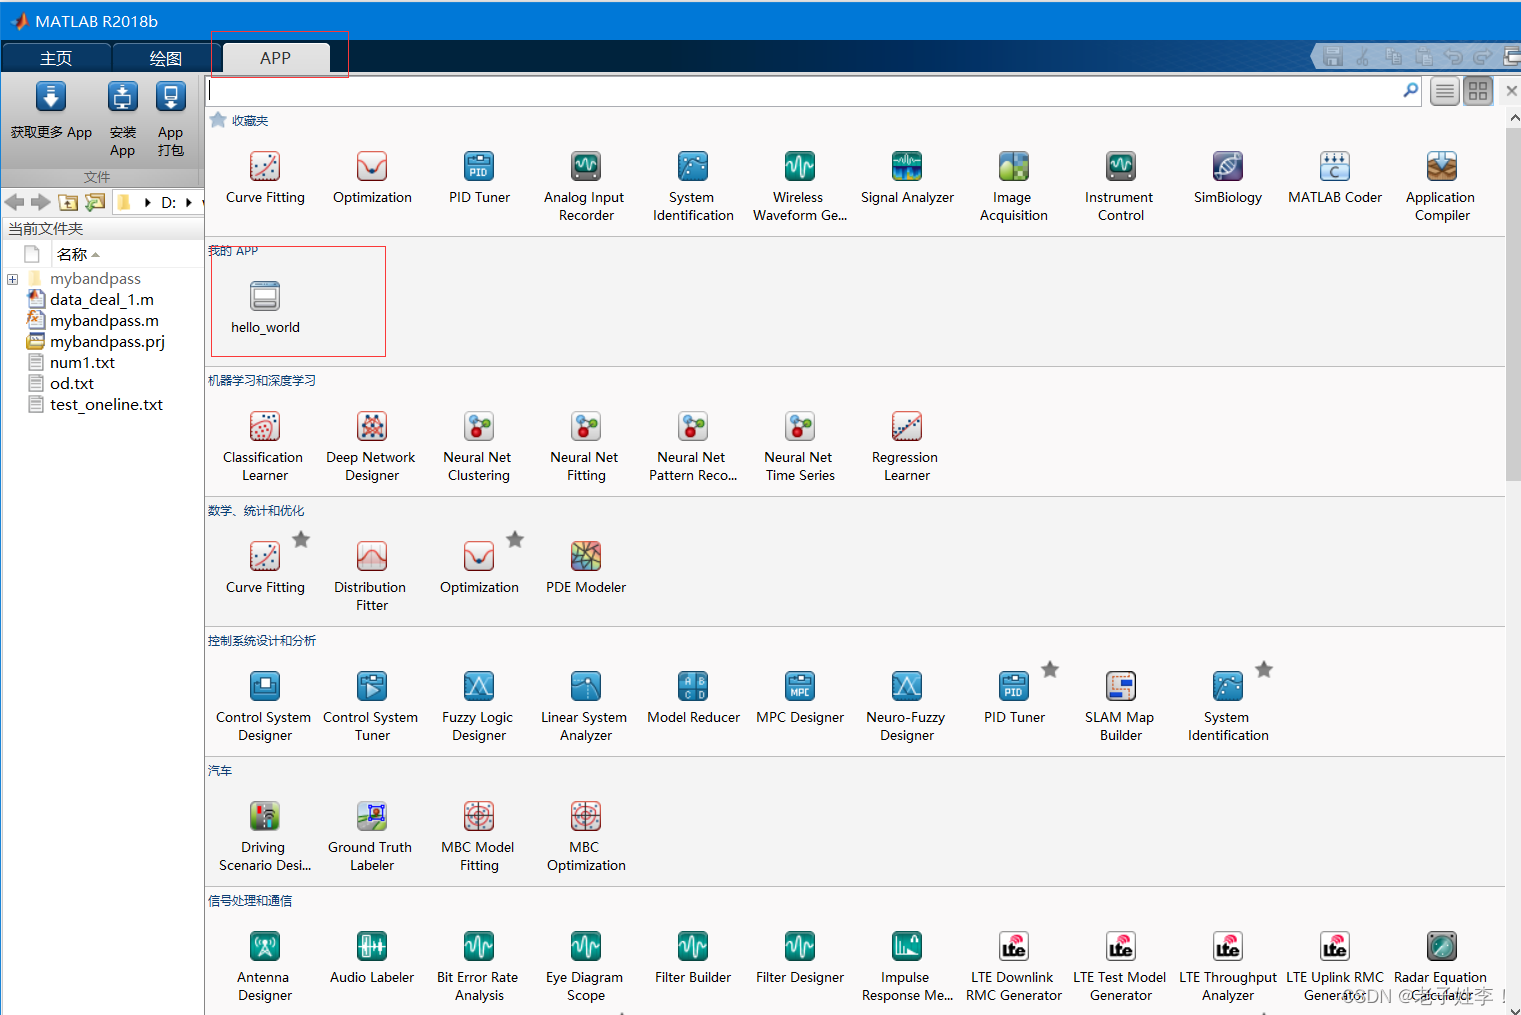Screen dimensions: 1521x1015
Task: Select file data_deal_1.m
Action: [102, 300]
